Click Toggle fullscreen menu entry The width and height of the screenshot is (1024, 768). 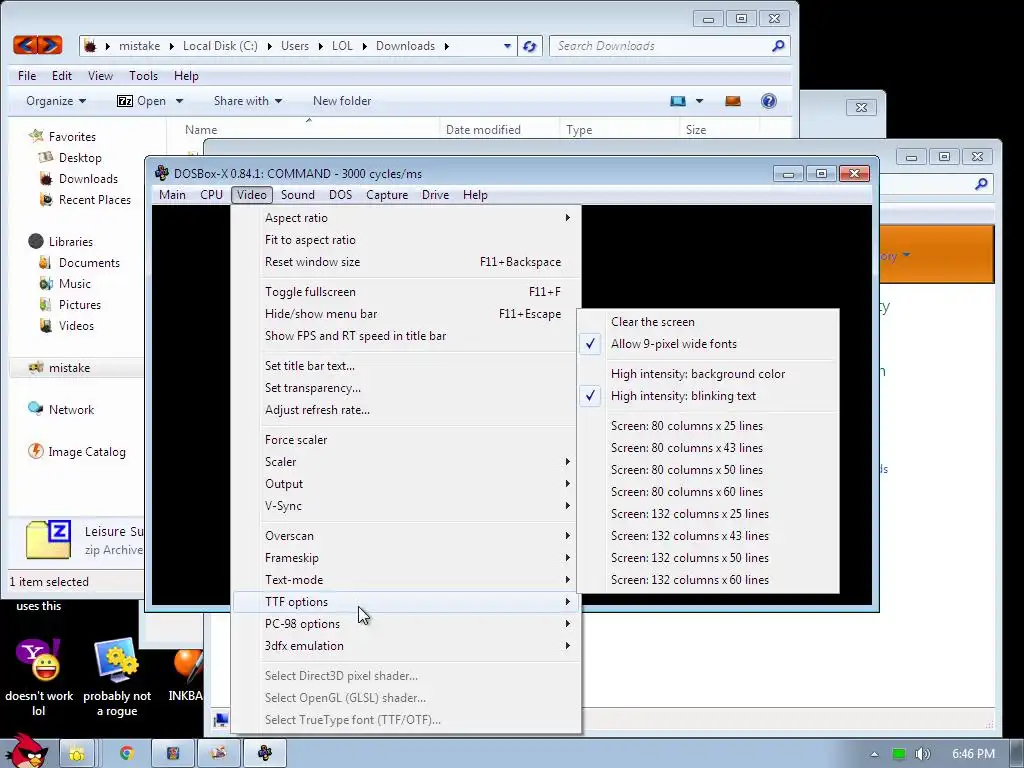pos(406,292)
